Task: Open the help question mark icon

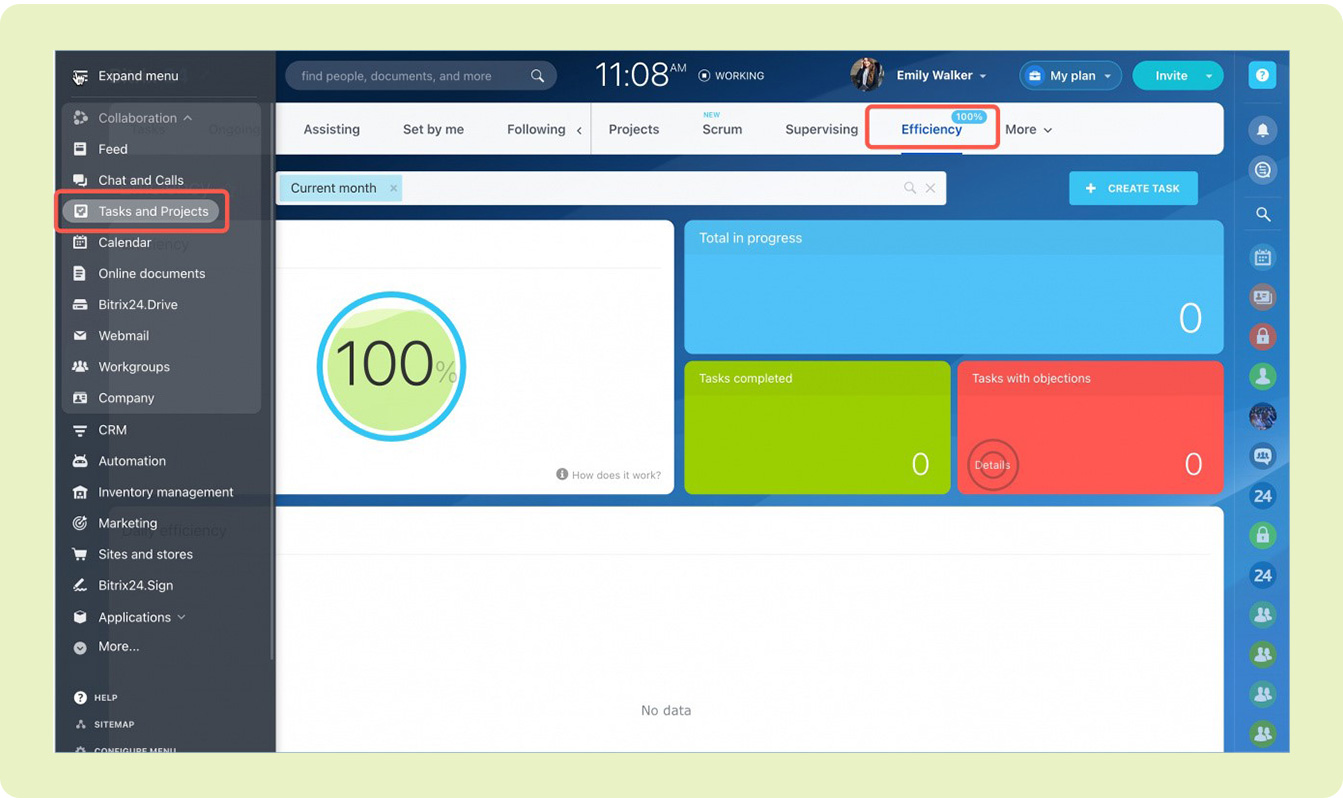Action: [1262, 75]
